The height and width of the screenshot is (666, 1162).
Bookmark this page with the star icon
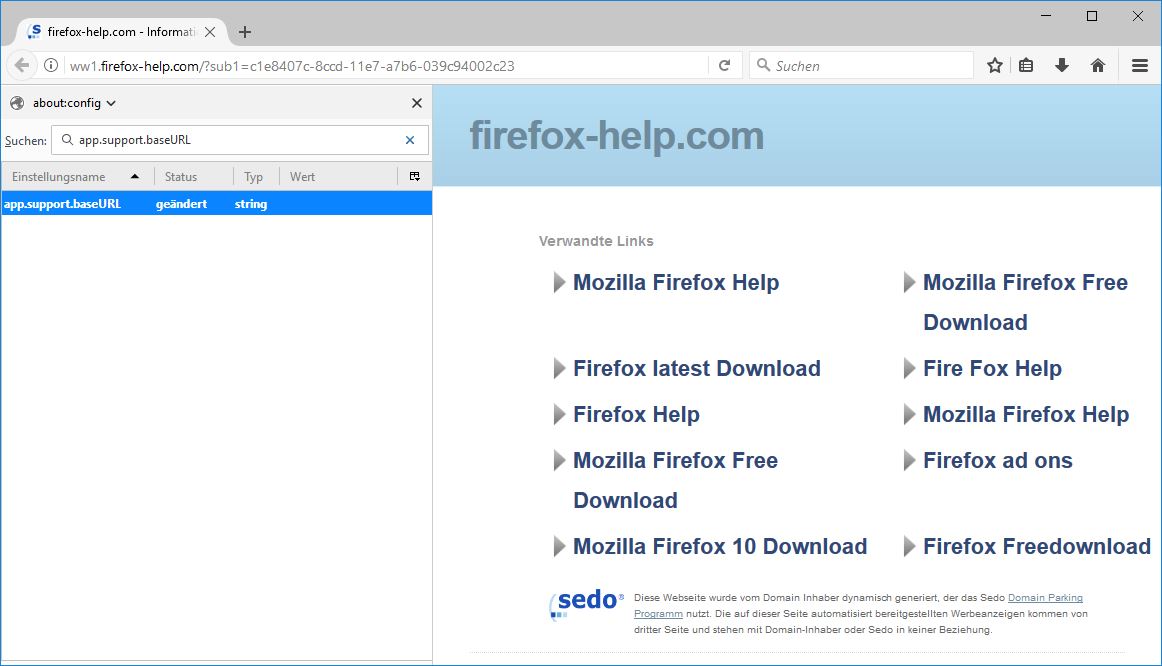click(995, 65)
